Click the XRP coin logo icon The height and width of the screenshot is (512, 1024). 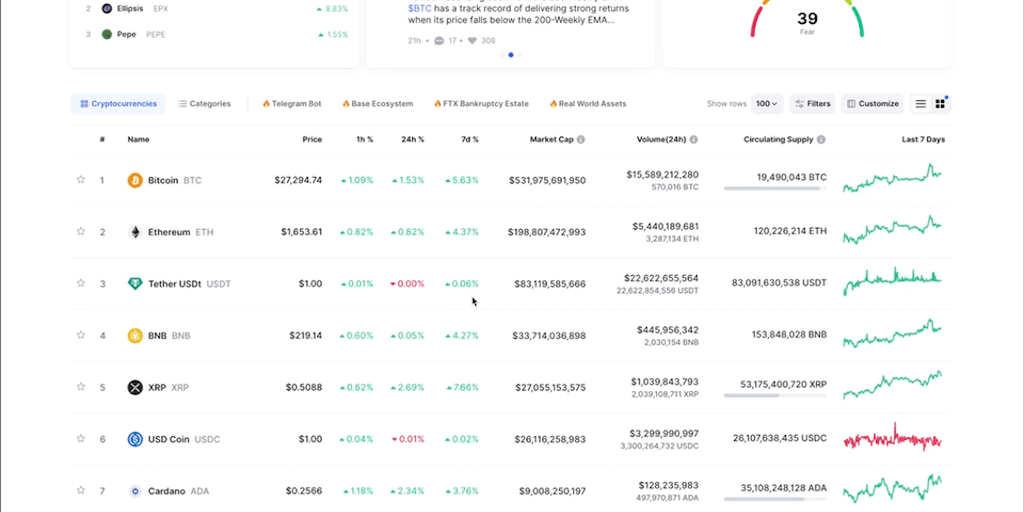point(135,387)
